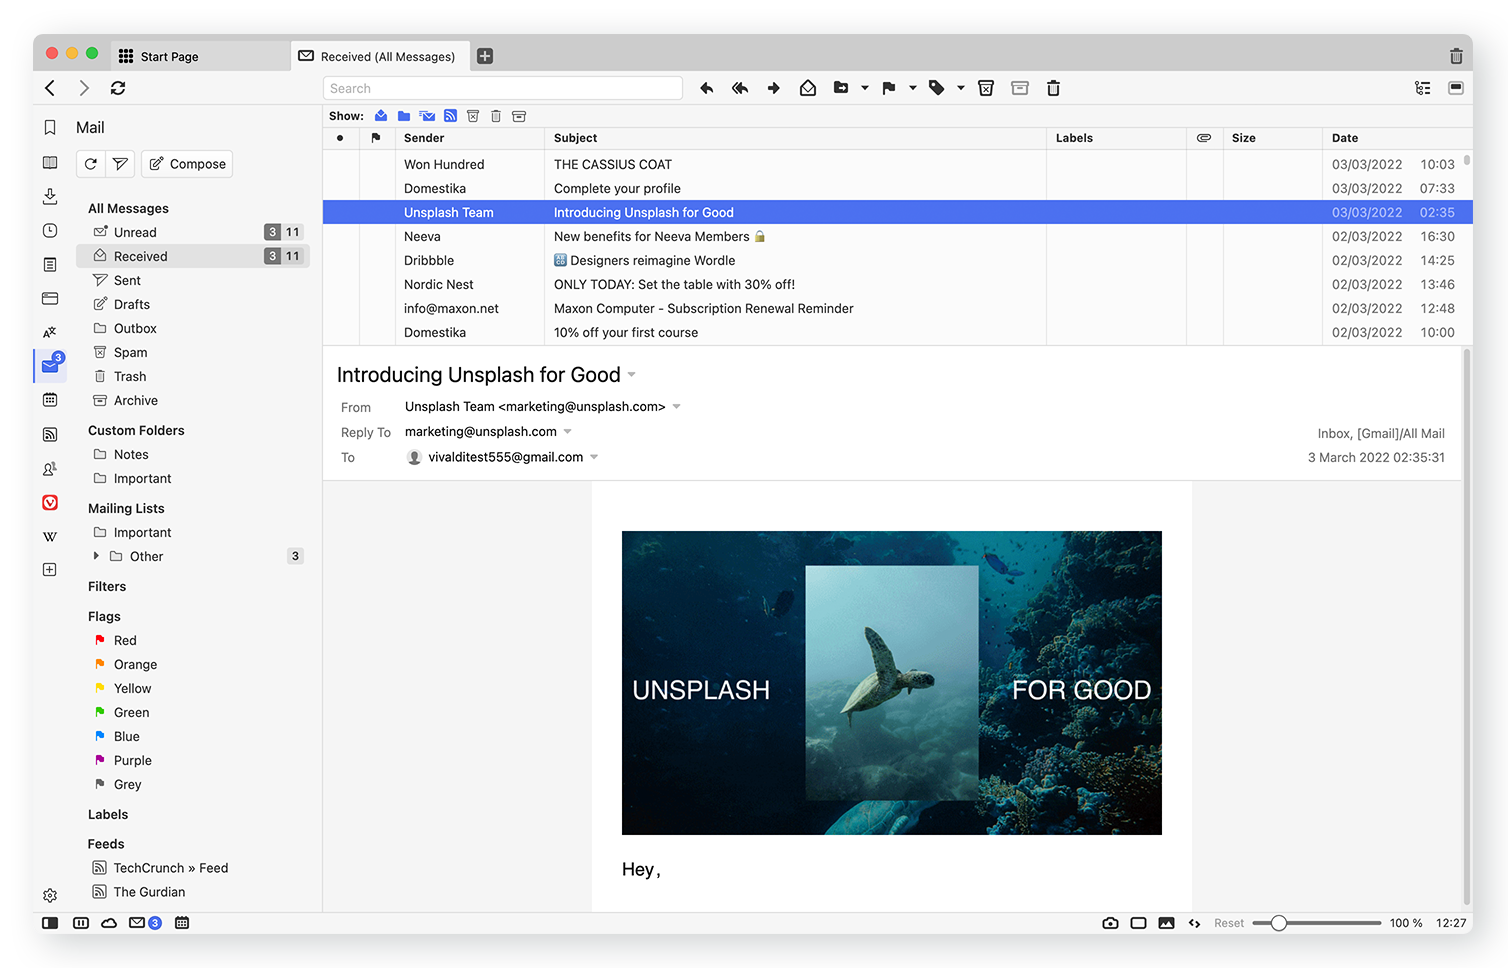Toggle show mailing lists filter
The height and width of the screenshot is (968, 1508).
click(427, 116)
